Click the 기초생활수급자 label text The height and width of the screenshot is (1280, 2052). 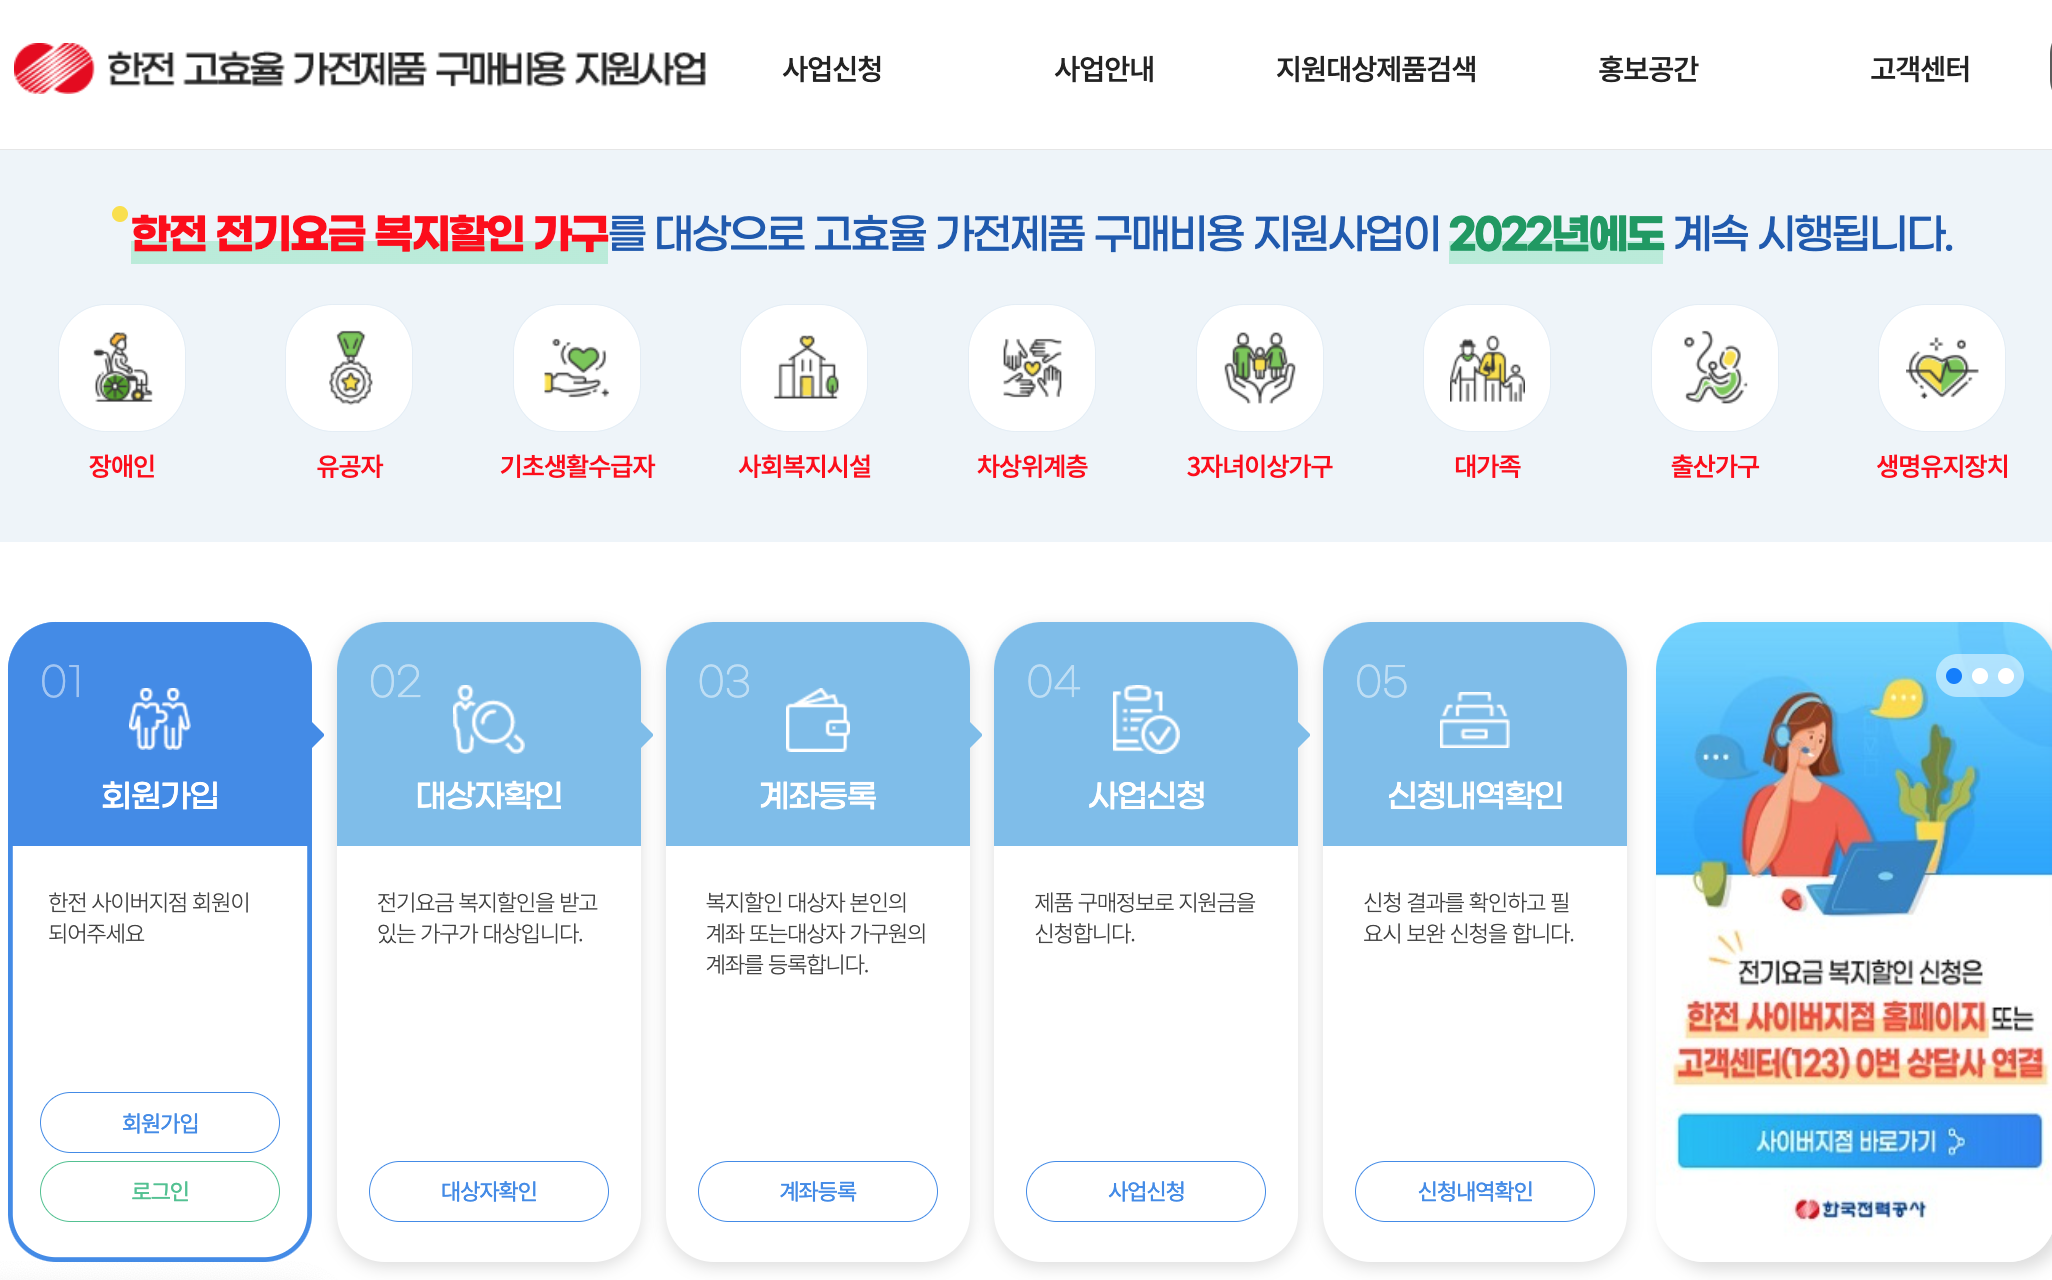coord(577,466)
